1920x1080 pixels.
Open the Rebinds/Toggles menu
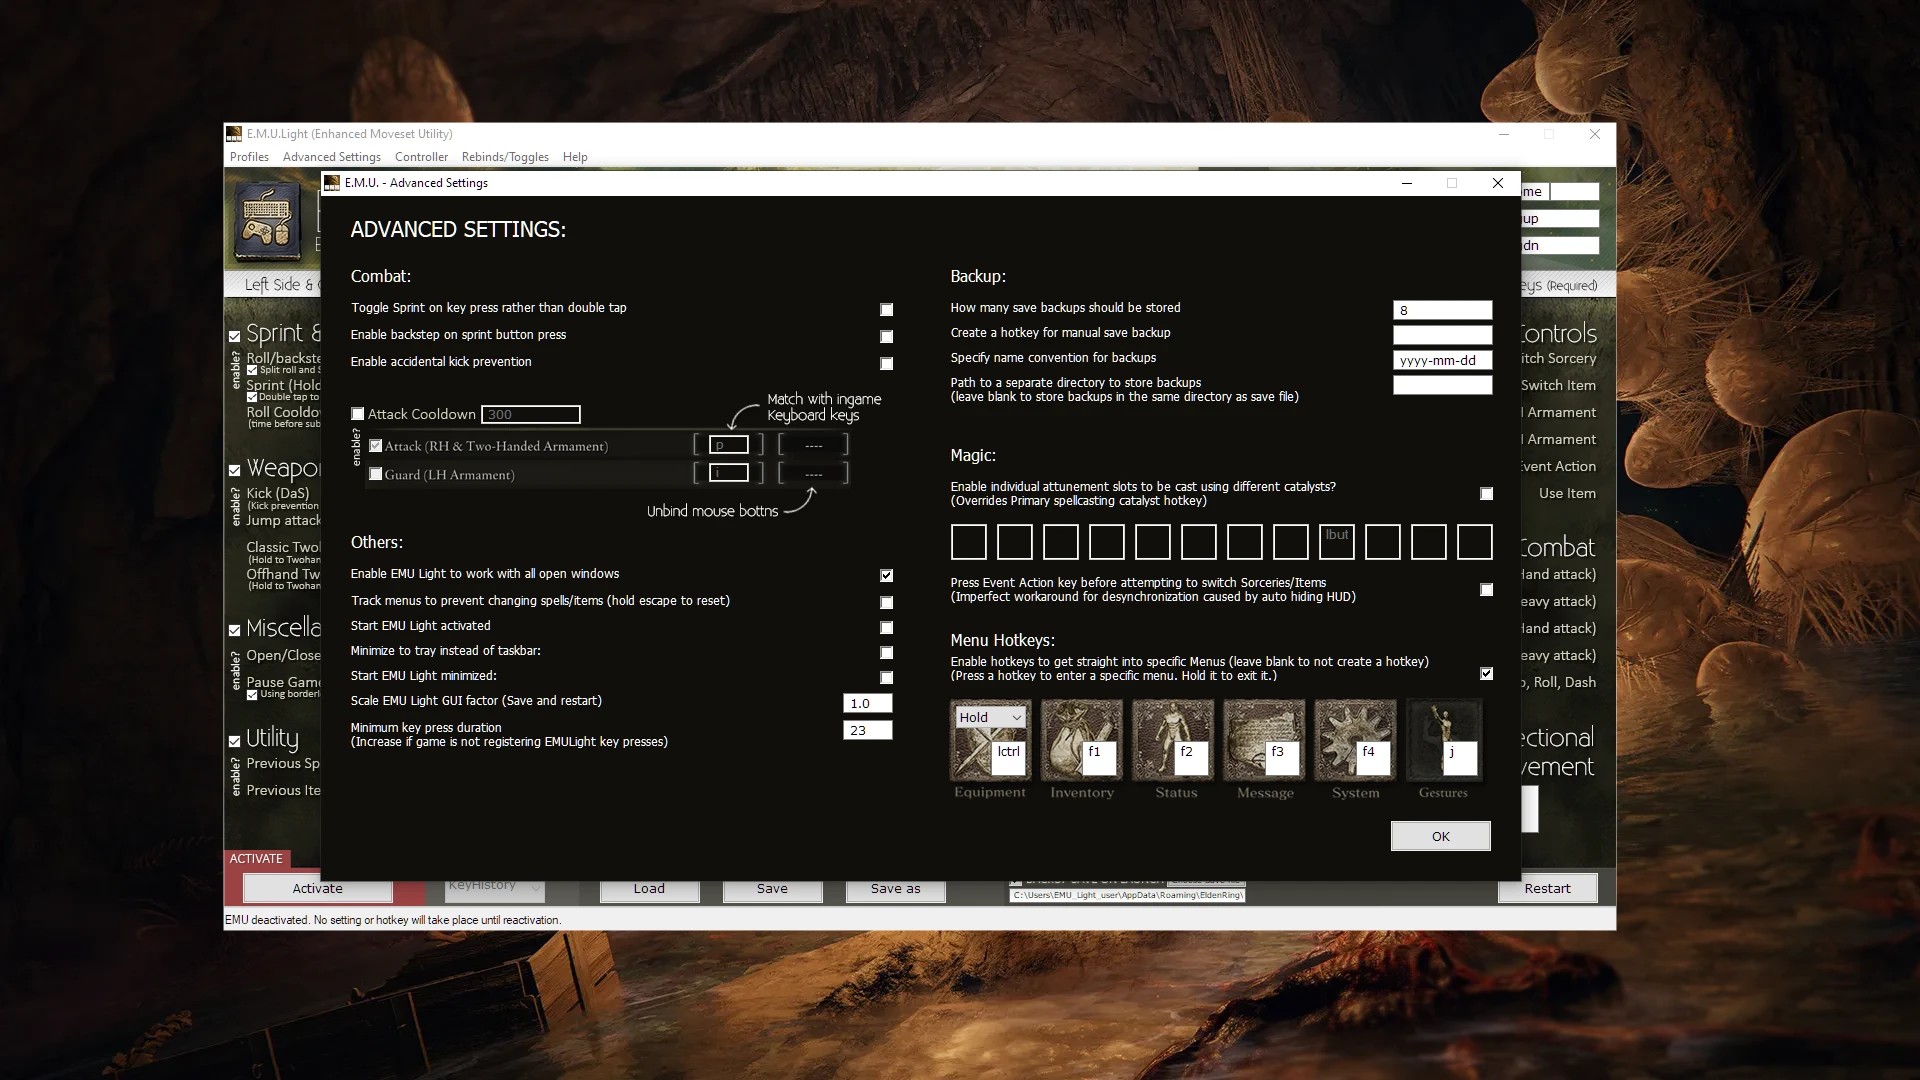(x=505, y=157)
